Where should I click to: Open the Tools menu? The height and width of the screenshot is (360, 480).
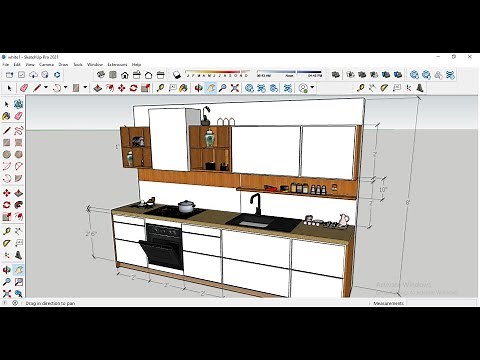click(78, 64)
